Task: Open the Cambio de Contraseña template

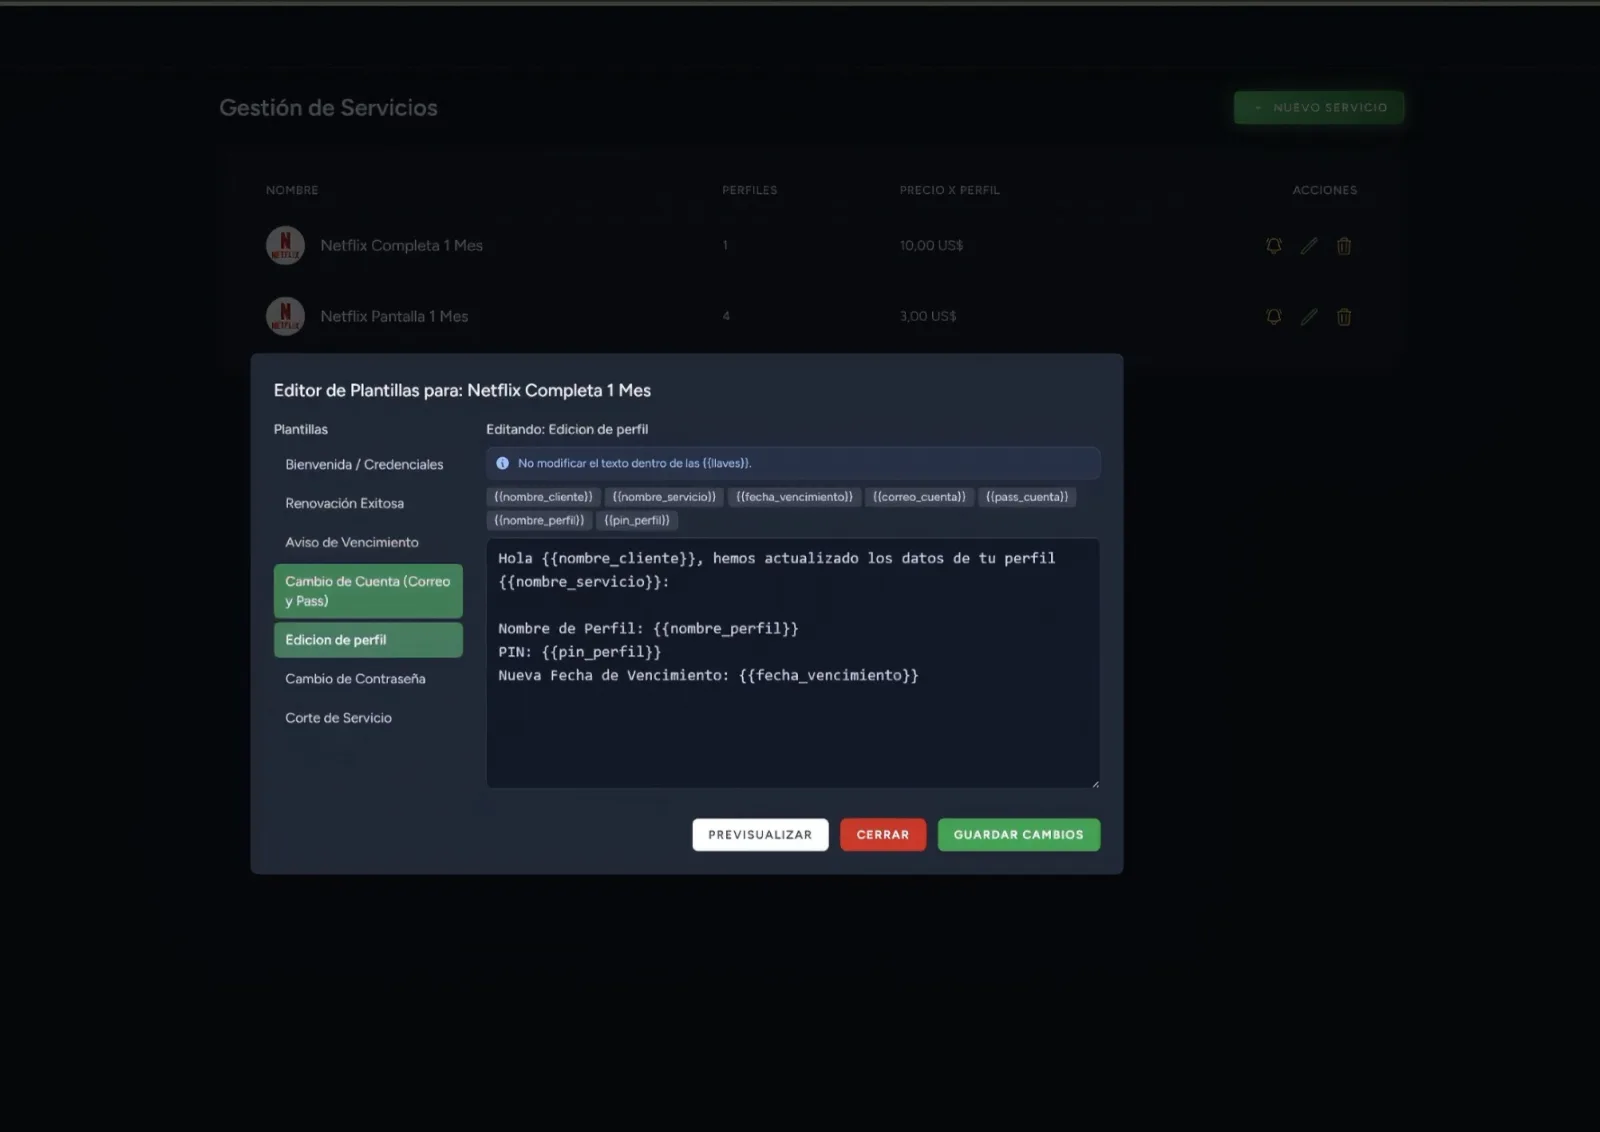Action: point(368,679)
